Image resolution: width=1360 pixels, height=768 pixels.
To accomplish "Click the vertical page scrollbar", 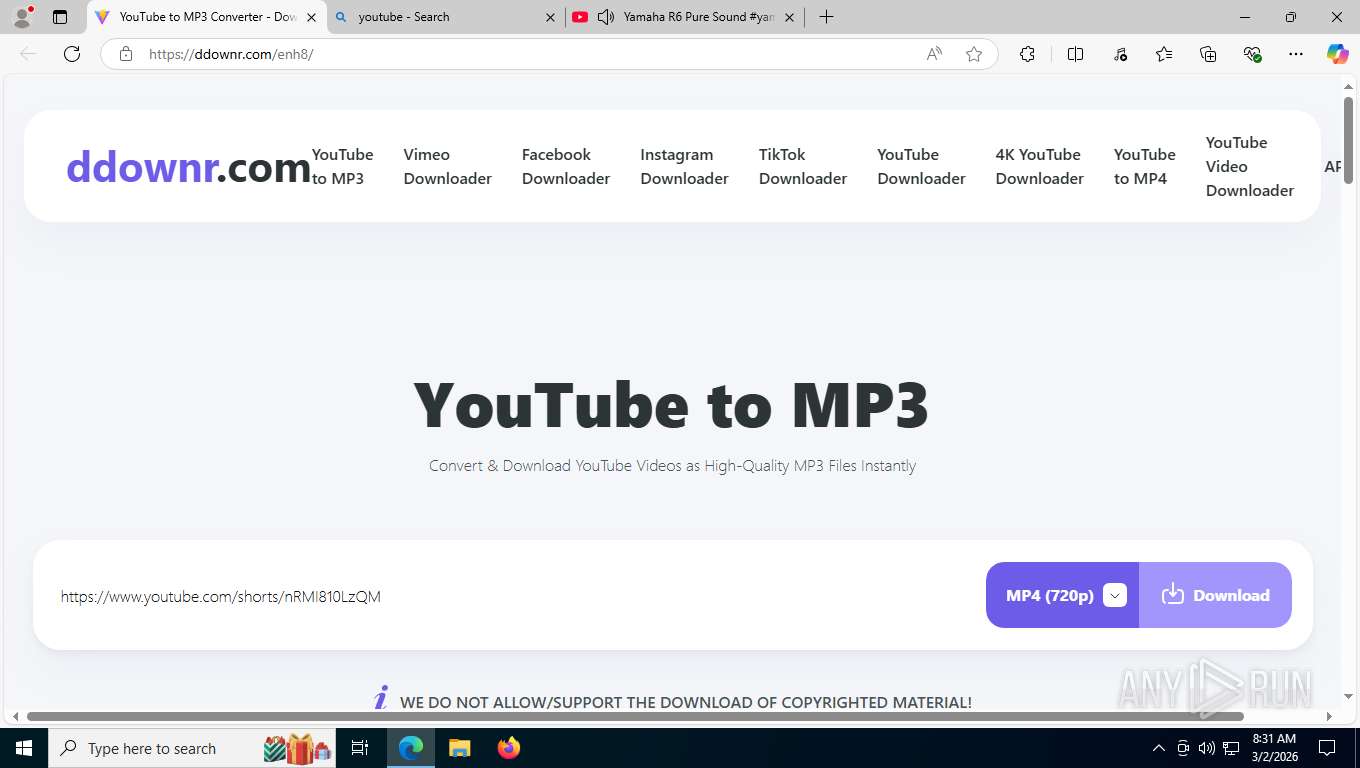I will pyautogui.click(x=1348, y=140).
